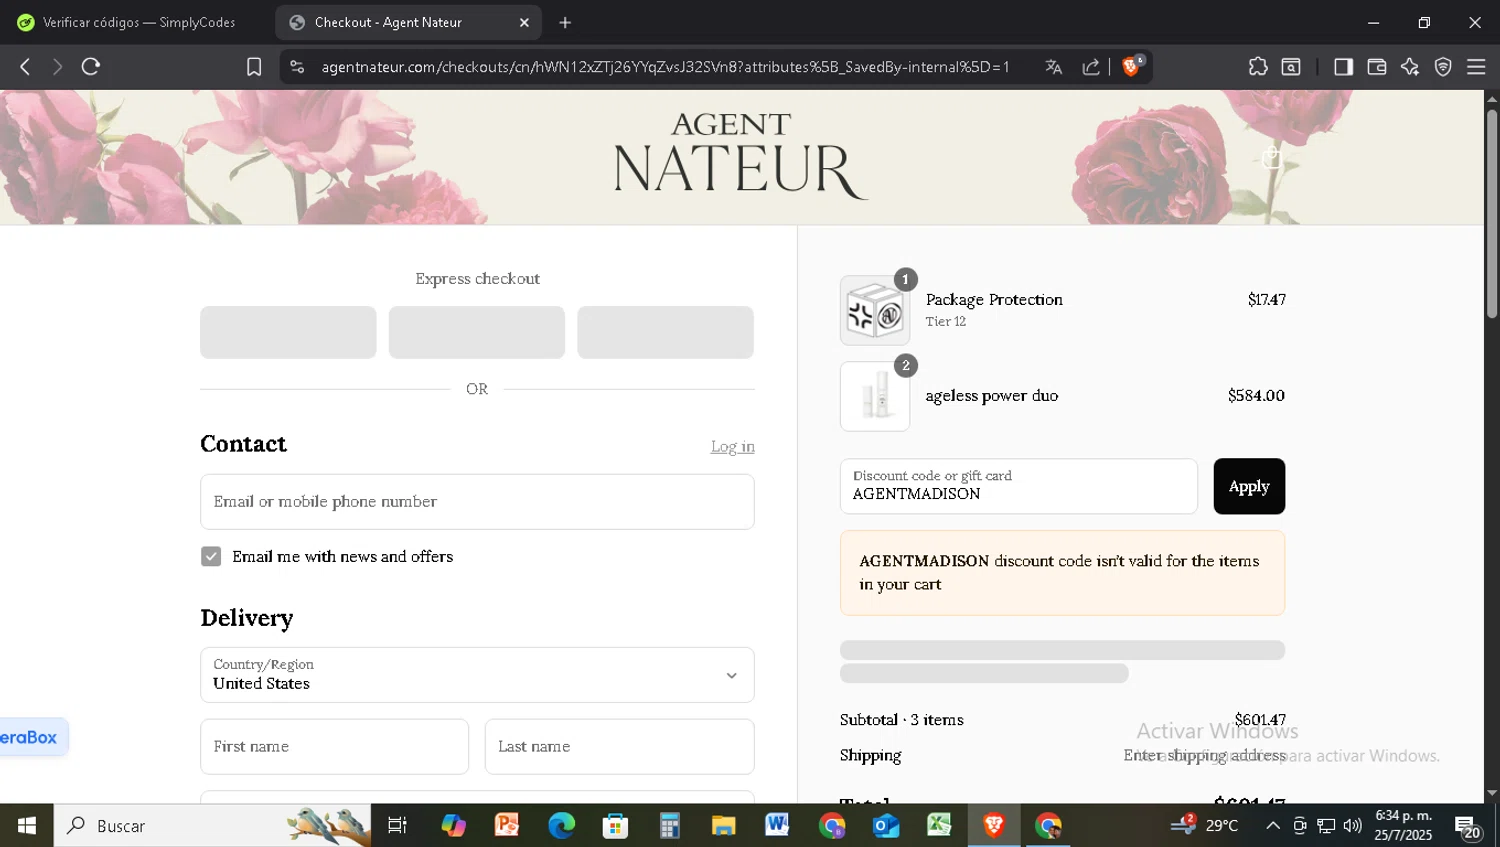The width and height of the screenshot is (1500, 847).
Task: Open Calculator from taskbar
Action: (x=669, y=825)
